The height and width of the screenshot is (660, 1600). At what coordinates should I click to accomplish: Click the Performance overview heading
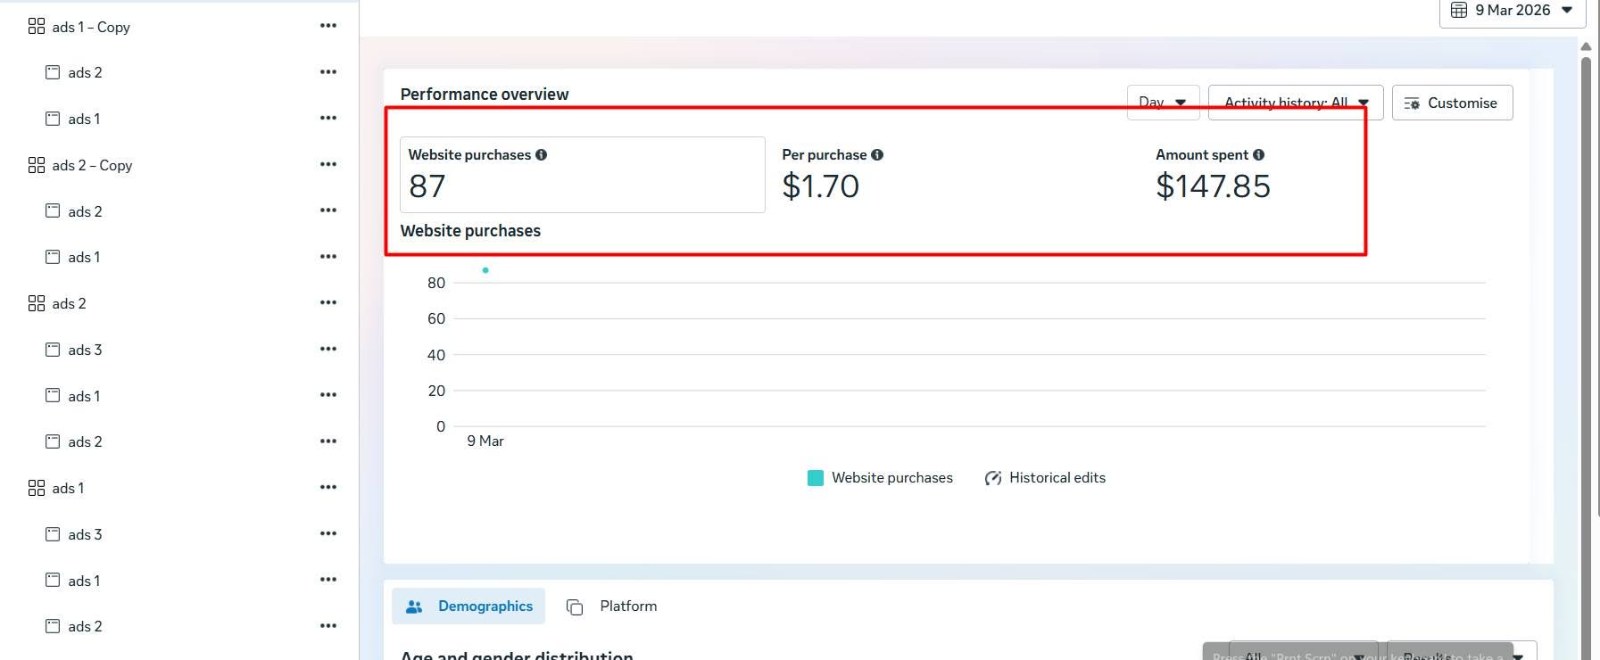[485, 94]
